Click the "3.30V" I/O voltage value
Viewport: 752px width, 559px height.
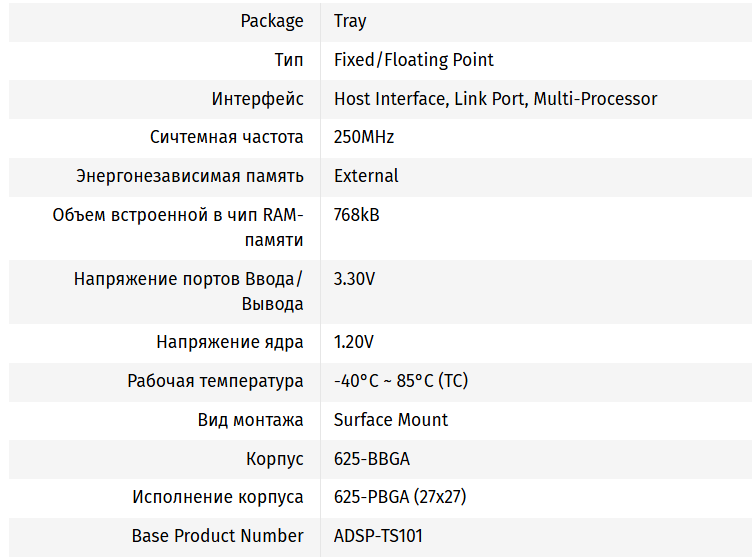click(355, 279)
